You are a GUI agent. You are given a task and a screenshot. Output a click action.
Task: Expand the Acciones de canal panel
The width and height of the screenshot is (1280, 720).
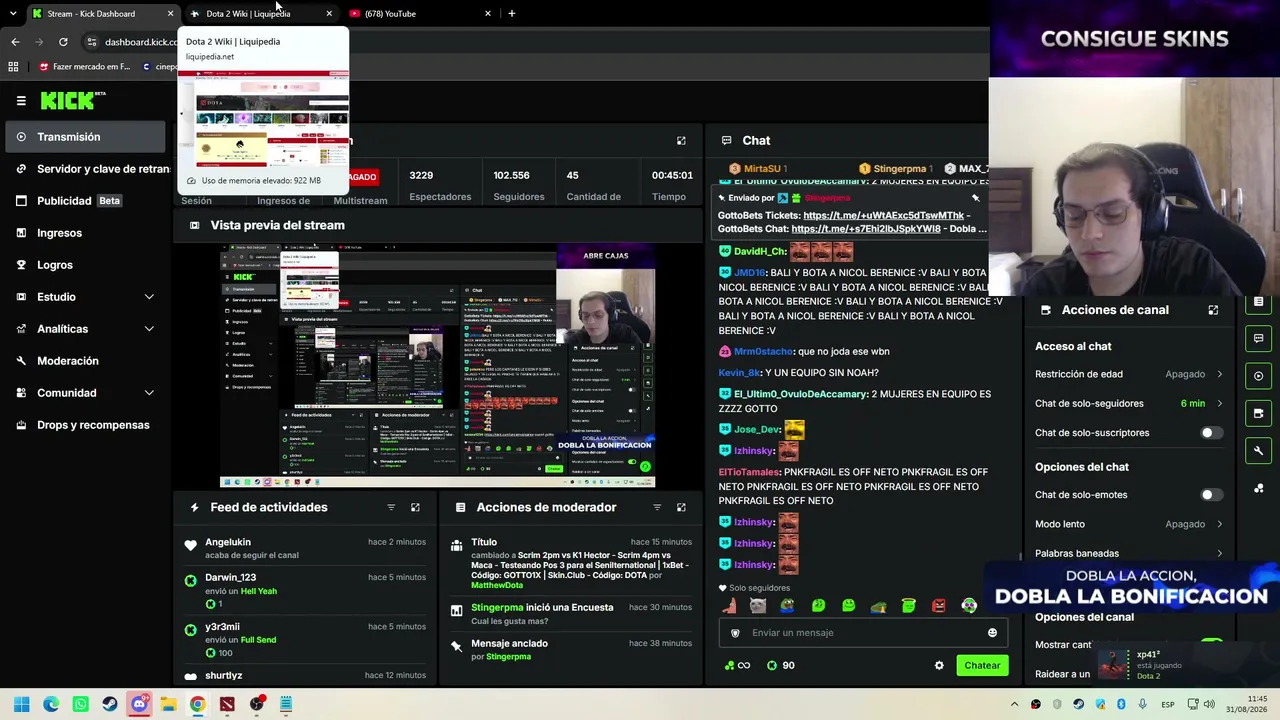click(1213, 310)
